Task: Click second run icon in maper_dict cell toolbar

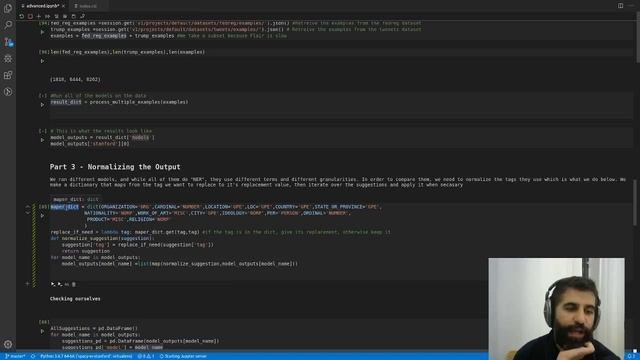Action: point(60,284)
